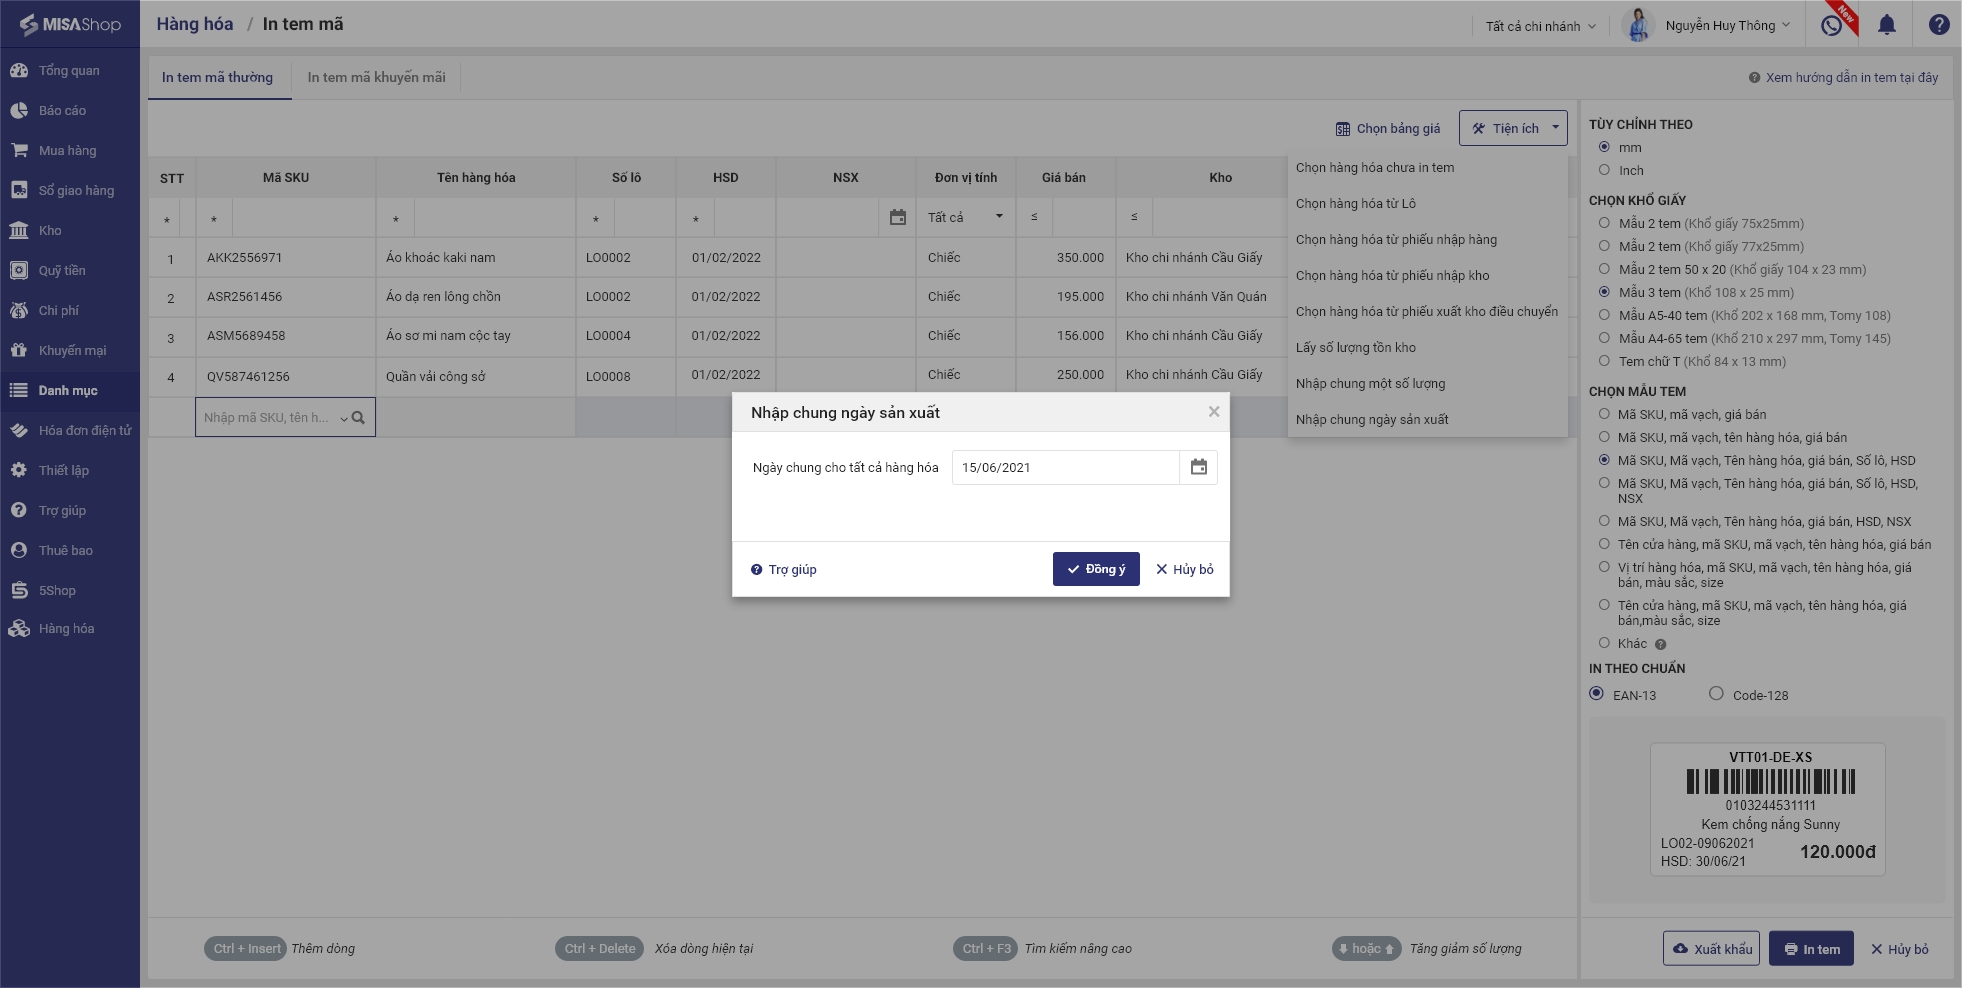
Task: Open the Số lô filter operator
Action: tap(596, 219)
